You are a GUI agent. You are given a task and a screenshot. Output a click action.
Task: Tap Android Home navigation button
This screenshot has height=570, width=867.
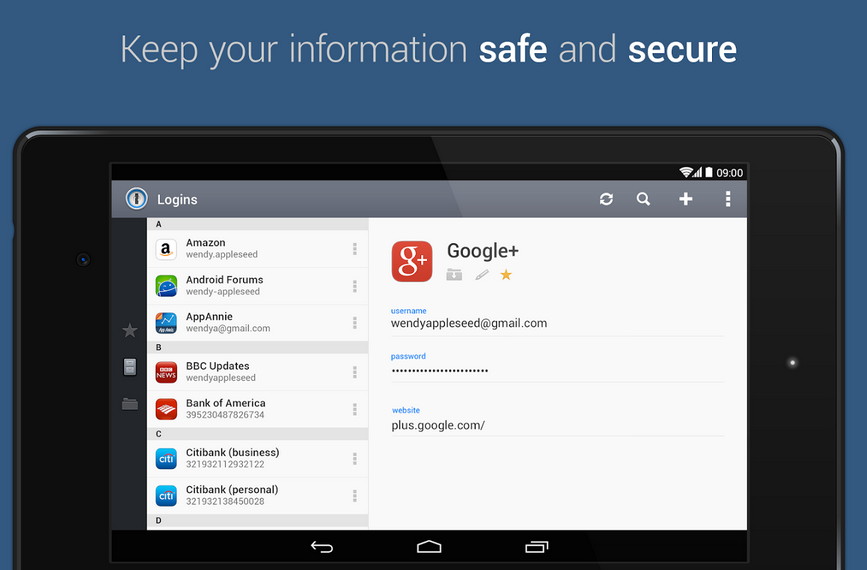click(x=429, y=547)
